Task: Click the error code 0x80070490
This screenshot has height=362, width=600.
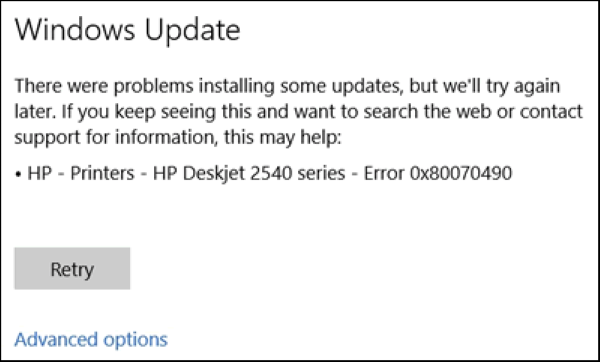Action: (461, 173)
